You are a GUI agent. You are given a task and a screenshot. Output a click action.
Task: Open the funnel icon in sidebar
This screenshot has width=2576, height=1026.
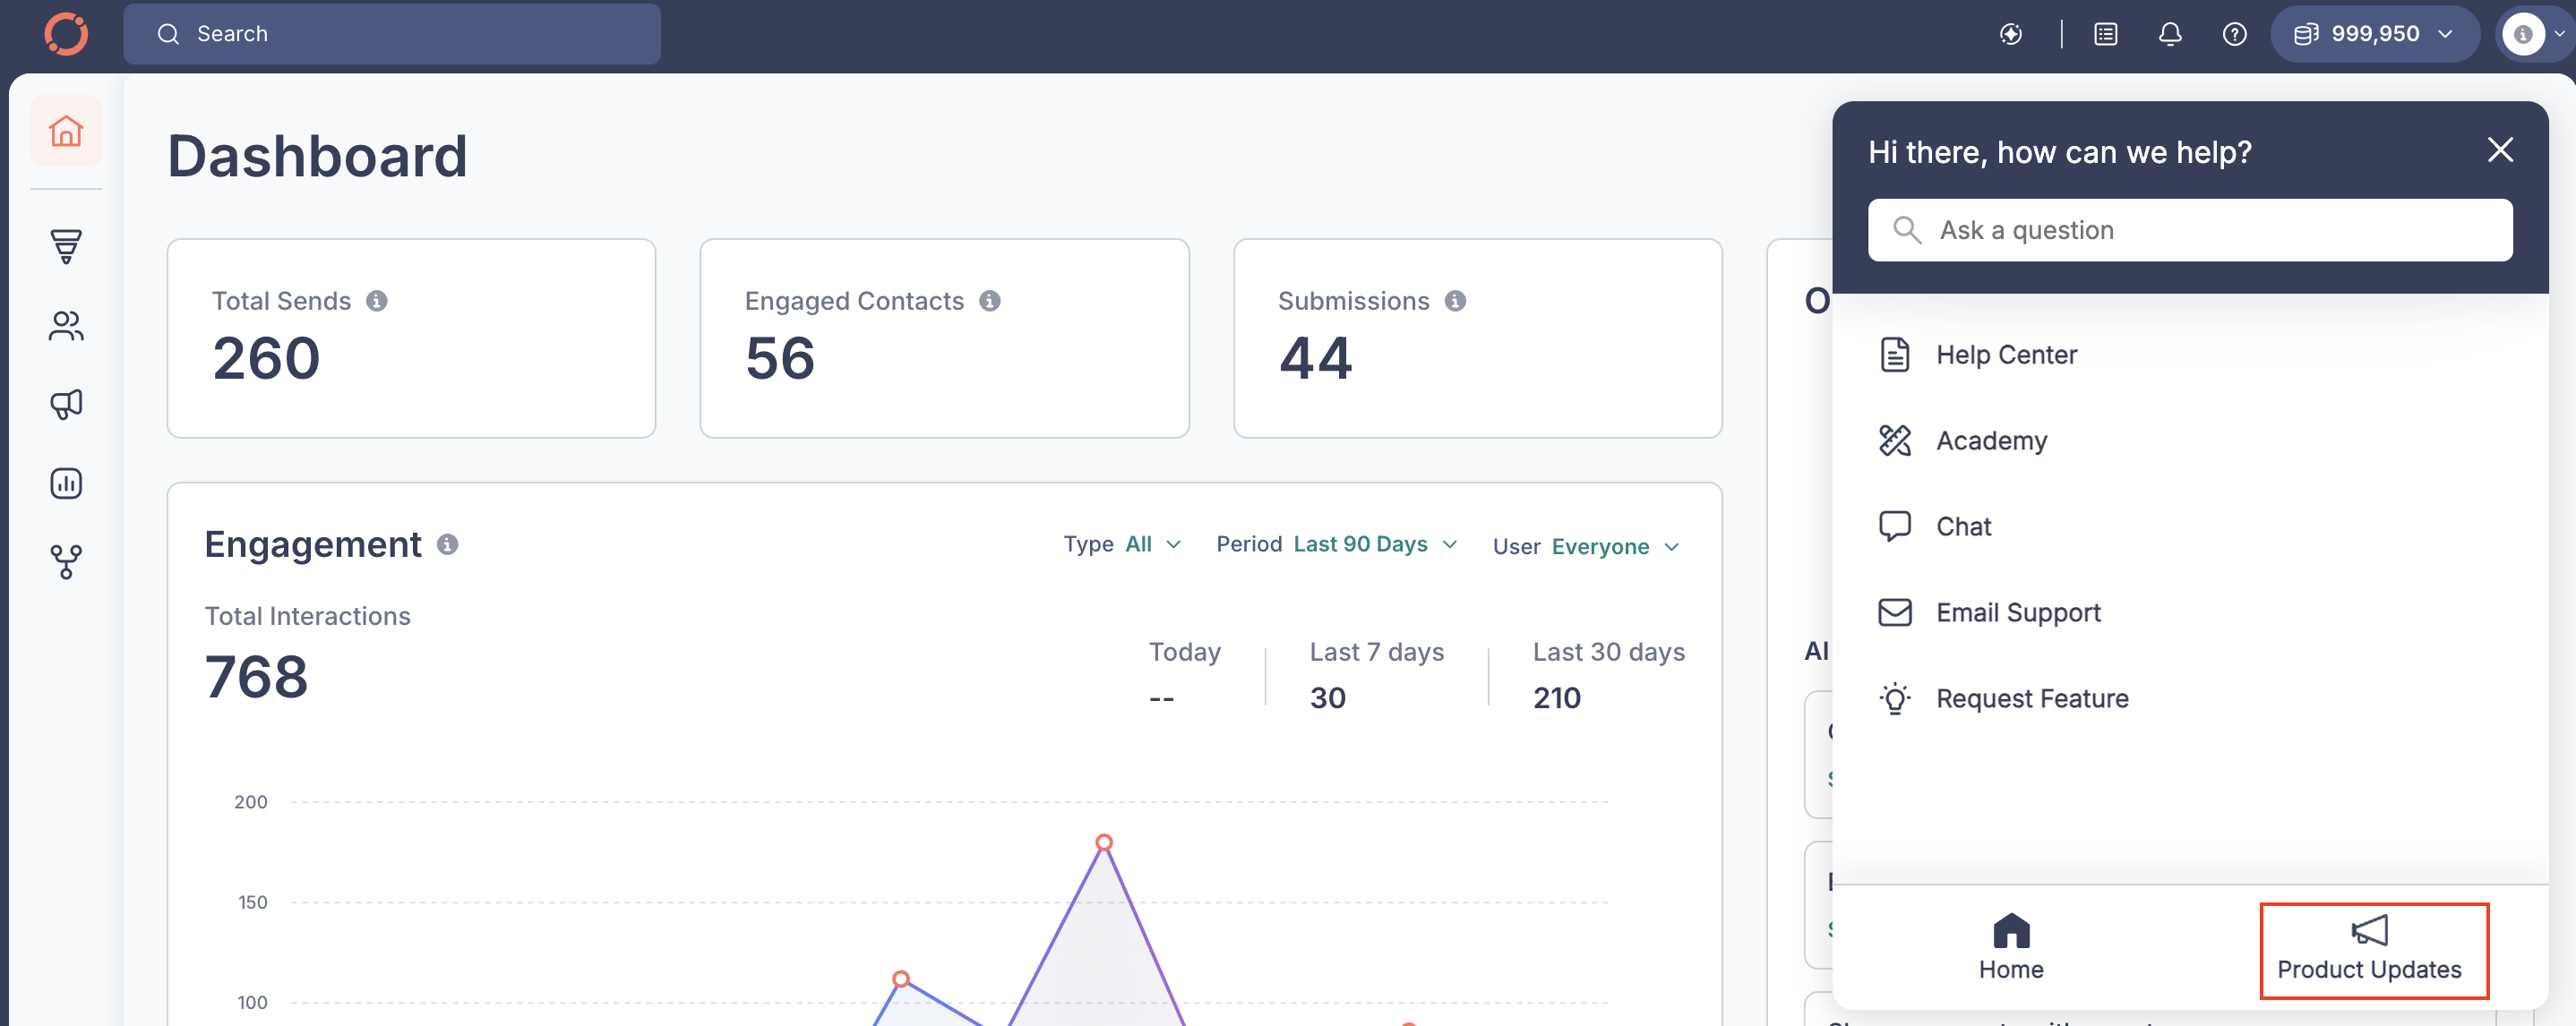coord(66,246)
